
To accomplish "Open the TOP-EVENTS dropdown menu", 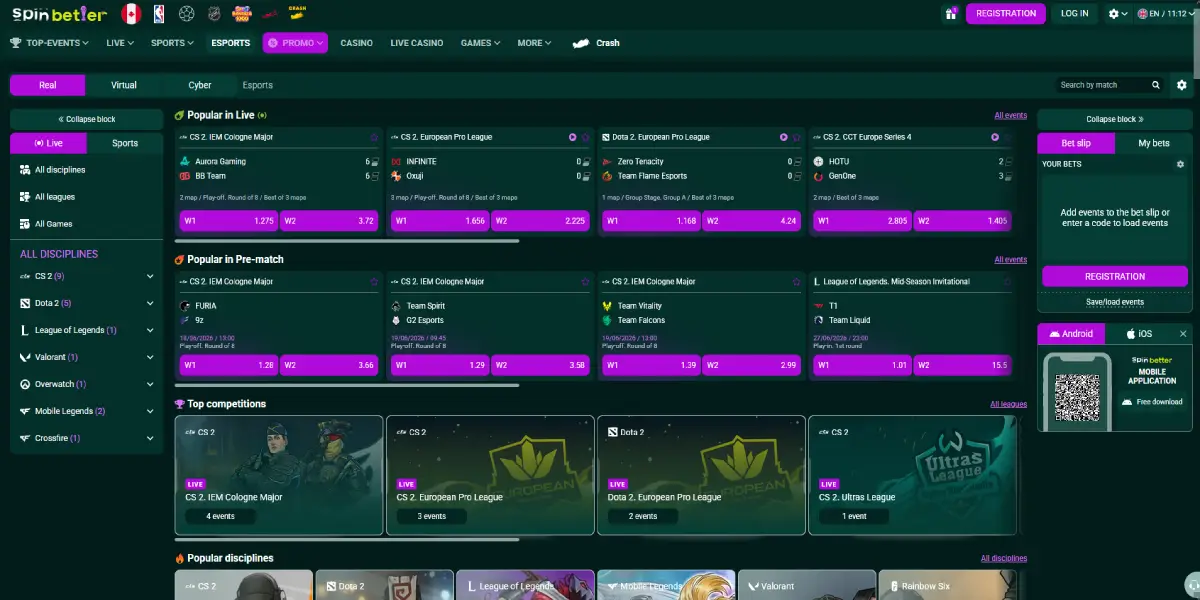I will tap(50, 43).
